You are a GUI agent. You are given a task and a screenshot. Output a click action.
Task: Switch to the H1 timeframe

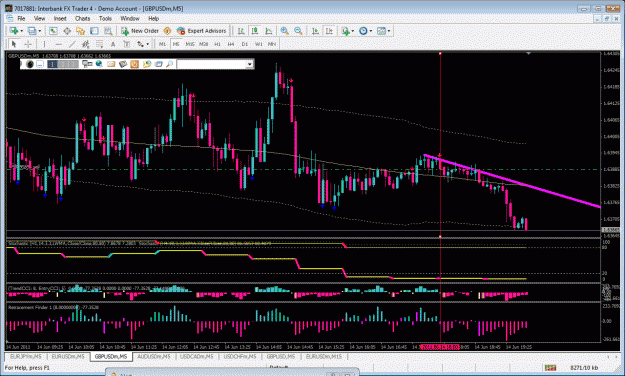pyautogui.click(x=217, y=44)
